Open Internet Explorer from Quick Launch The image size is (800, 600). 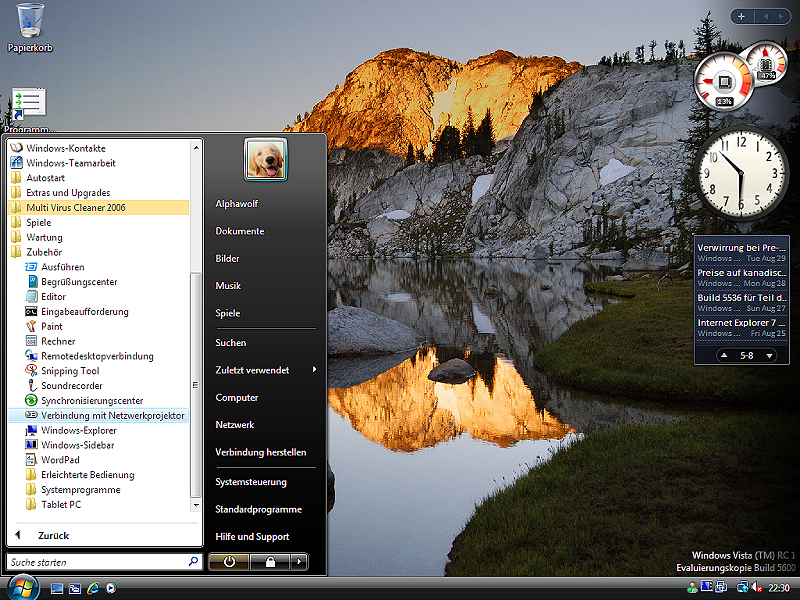(x=93, y=588)
